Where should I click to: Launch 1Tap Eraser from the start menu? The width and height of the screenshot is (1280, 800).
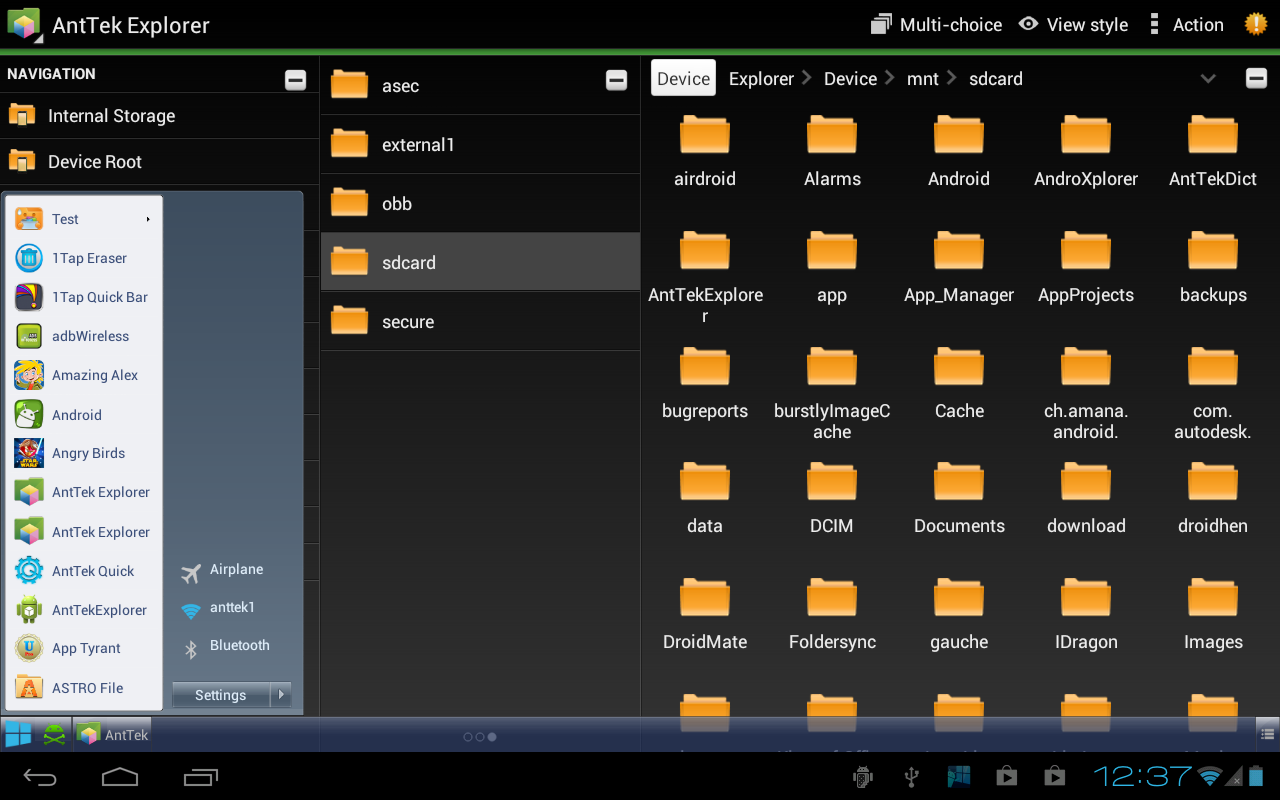(x=84, y=258)
